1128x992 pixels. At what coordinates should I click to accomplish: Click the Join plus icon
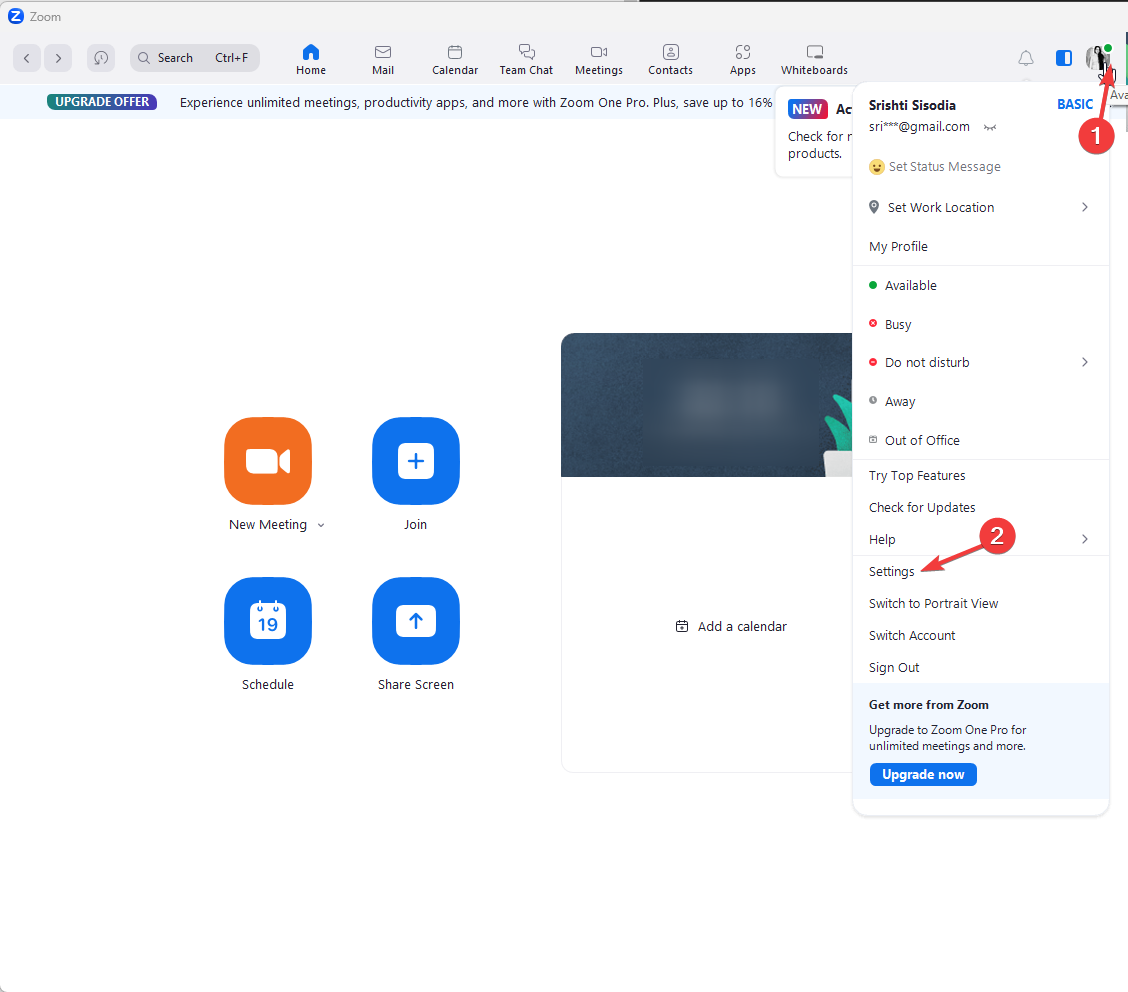(416, 460)
